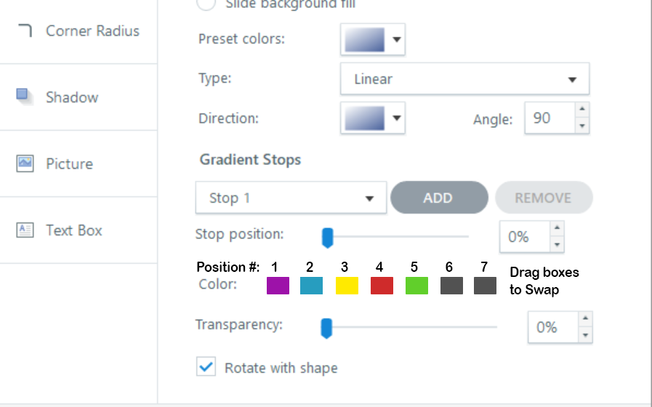
Task: Click the Picture icon in sidebar
Action: coord(25,164)
